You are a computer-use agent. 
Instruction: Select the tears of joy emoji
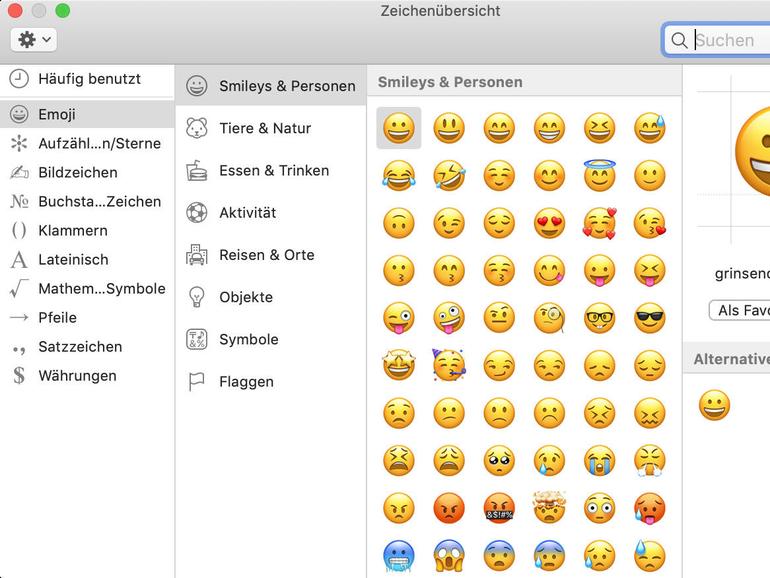[399, 175]
